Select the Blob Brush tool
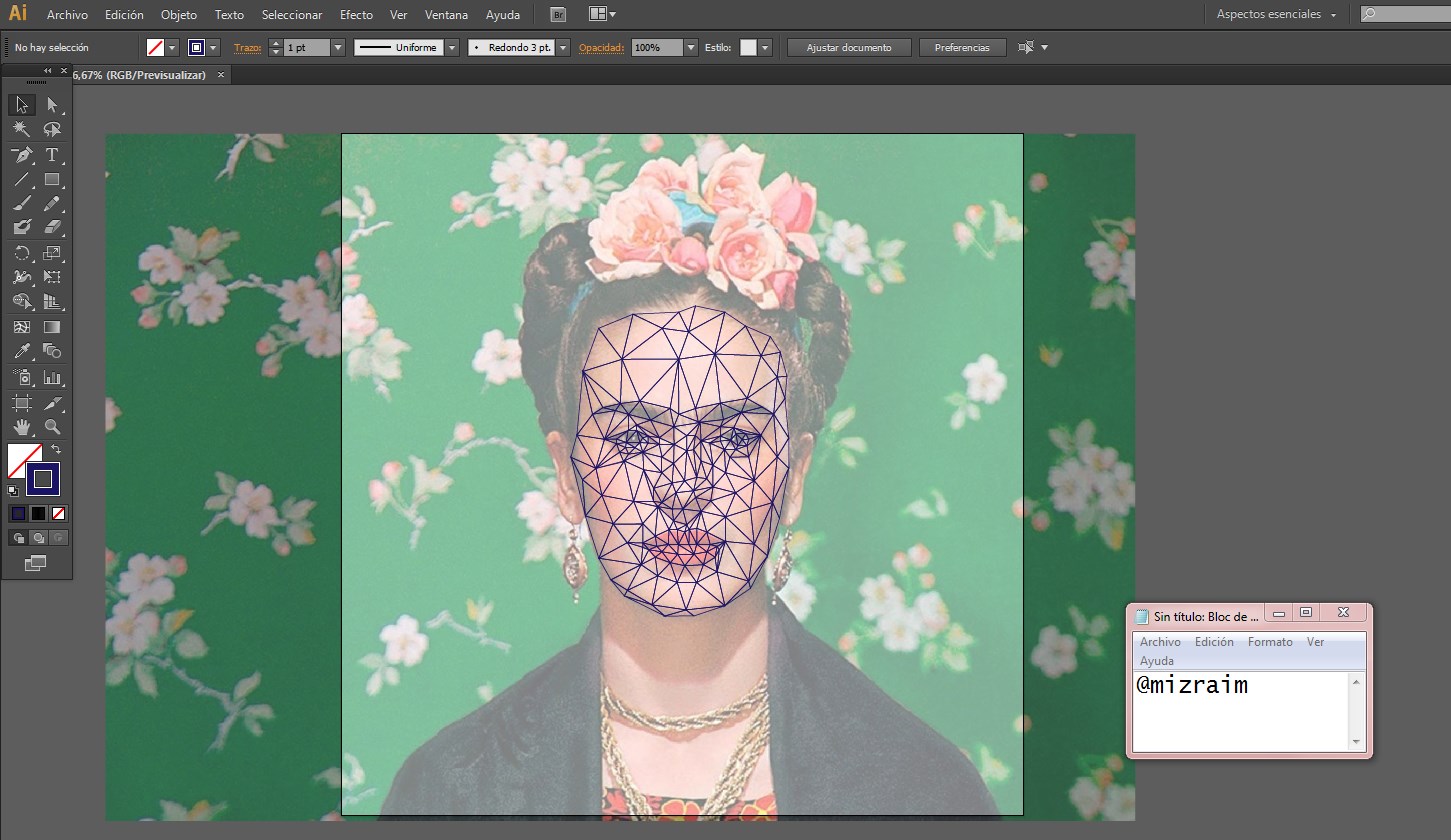1451x840 pixels. coord(22,227)
